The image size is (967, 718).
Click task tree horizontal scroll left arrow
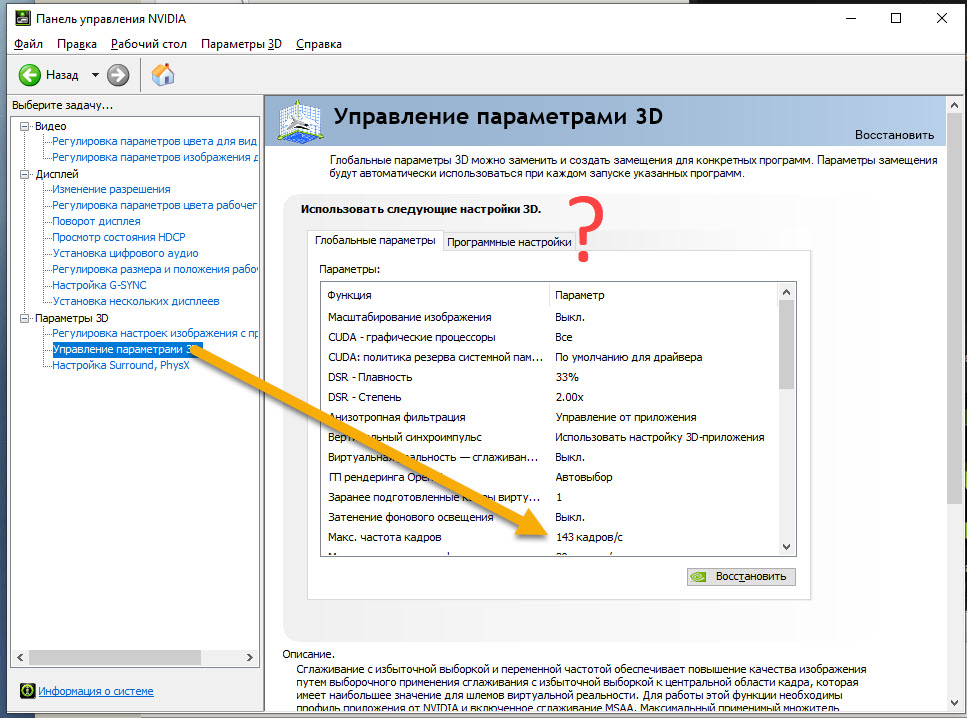[x=20, y=658]
